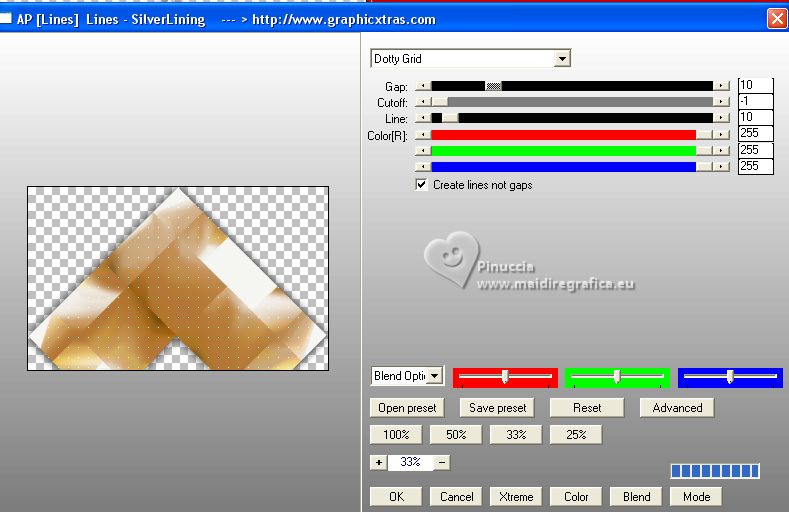Click the Save preset button

tap(497, 408)
